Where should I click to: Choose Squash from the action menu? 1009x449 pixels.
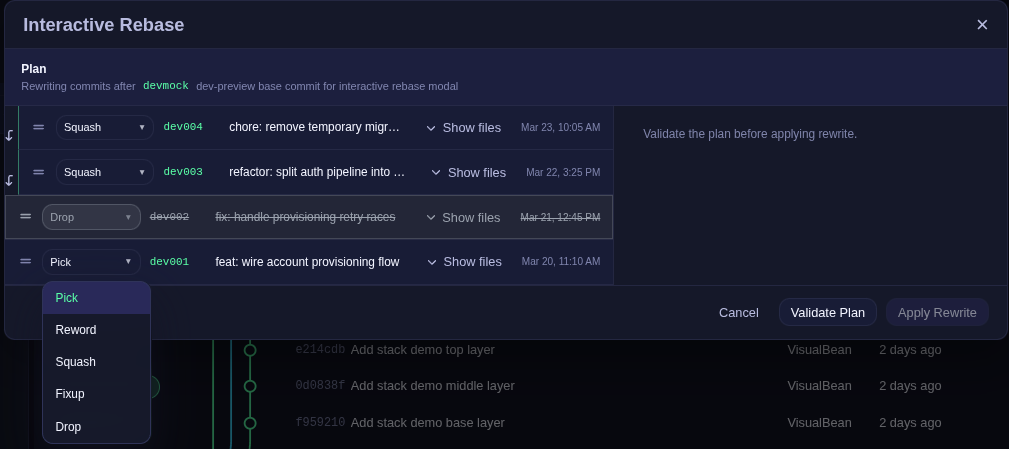point(97,362)
